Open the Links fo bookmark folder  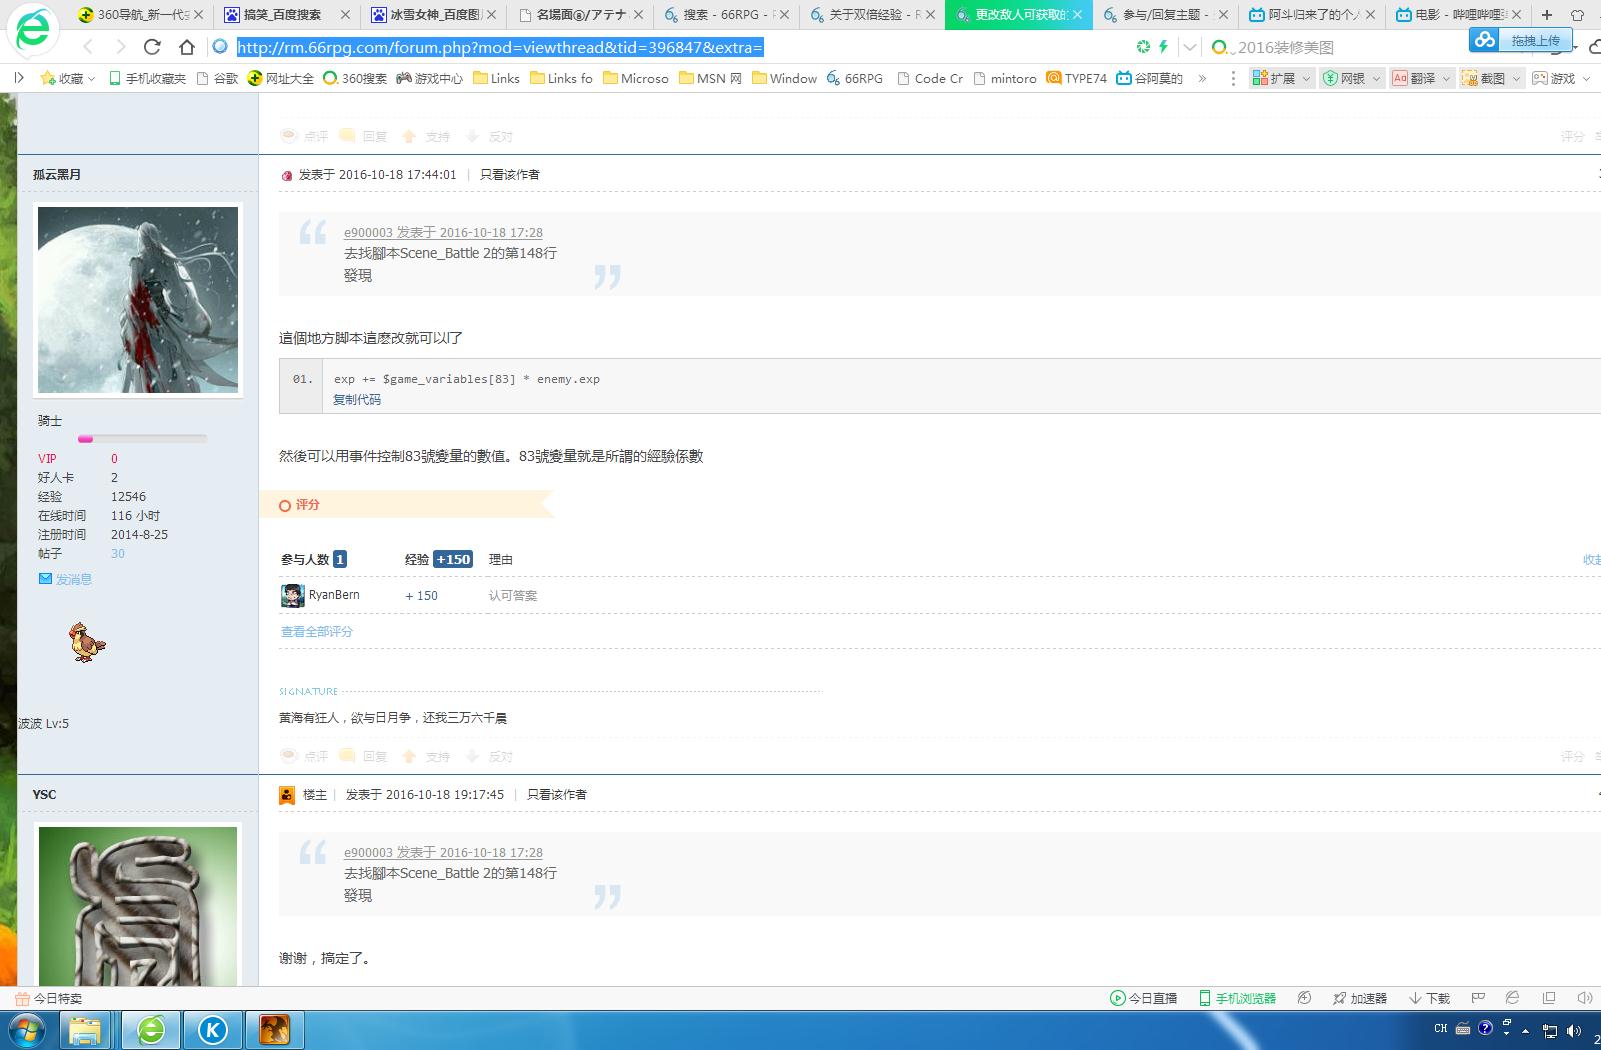point(561,78)
